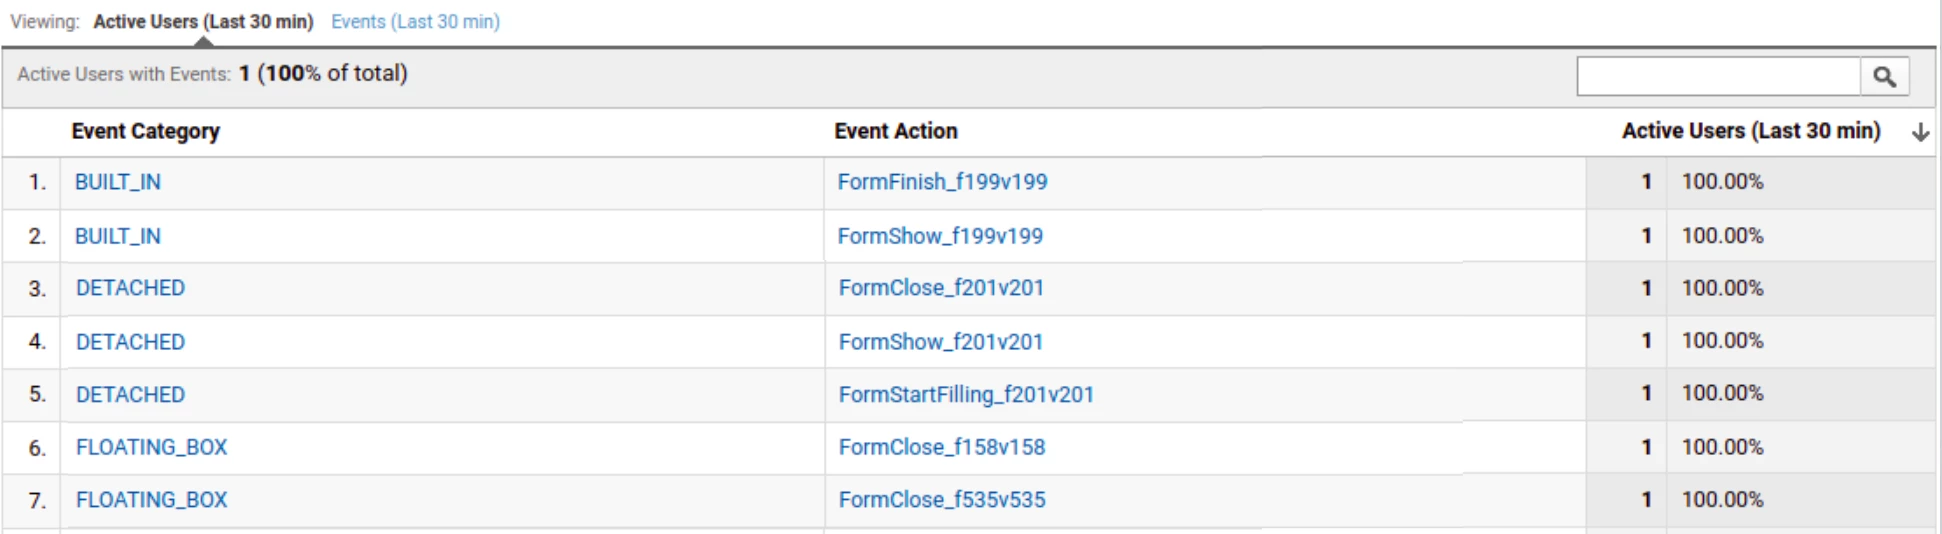1942x534 pixels.
Task: Open FLOATING_BOX category in row 7
Action: coord(151,499)
